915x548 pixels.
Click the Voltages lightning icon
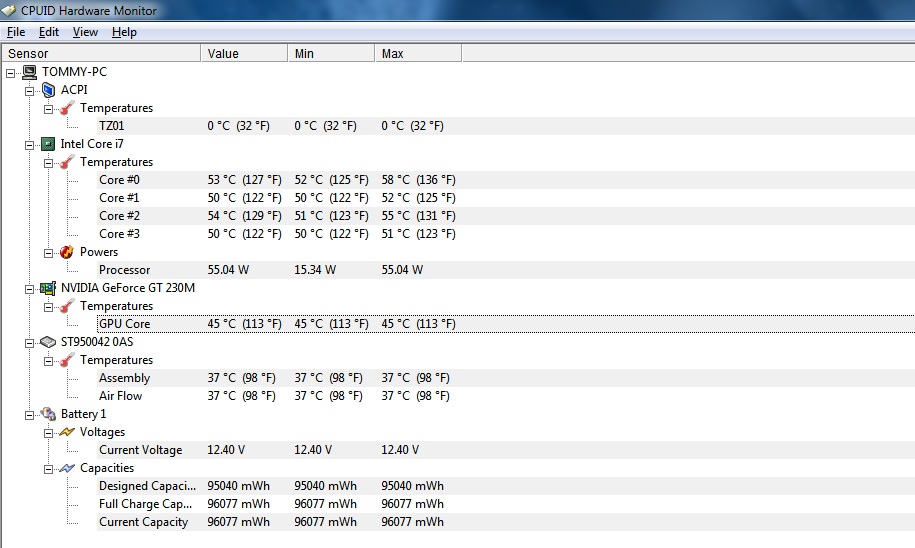67,432
